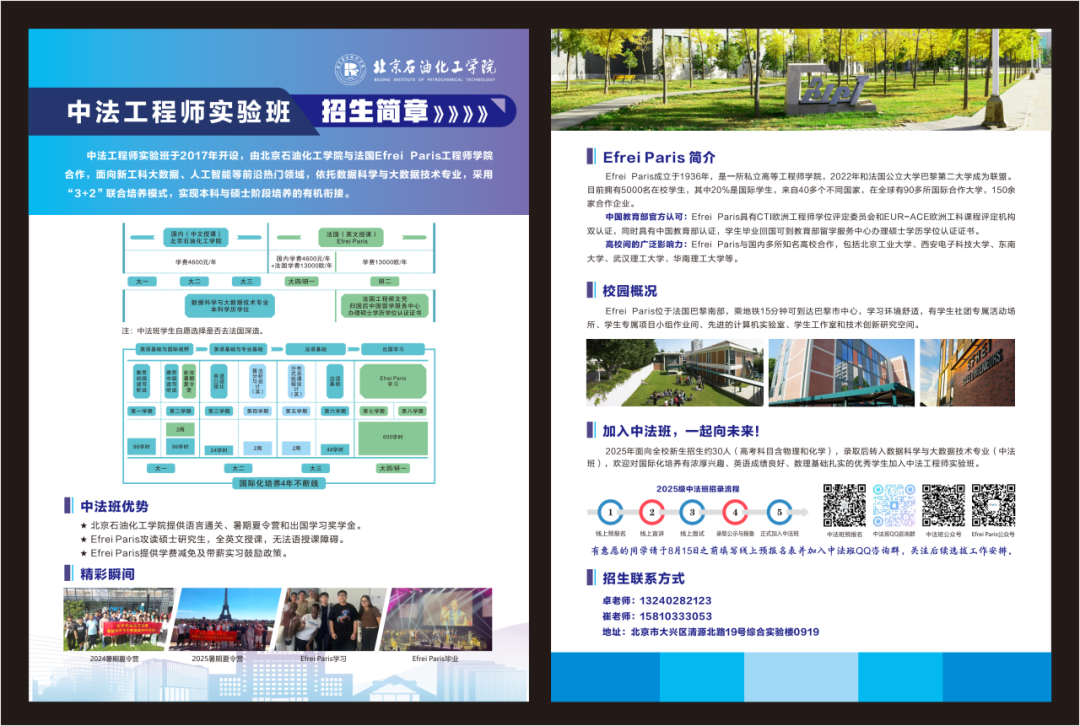The height and width of the screenshot is (726, 1080).
Task: Click the 国际化培养4年不断线 label
Action: coord(279,484)
